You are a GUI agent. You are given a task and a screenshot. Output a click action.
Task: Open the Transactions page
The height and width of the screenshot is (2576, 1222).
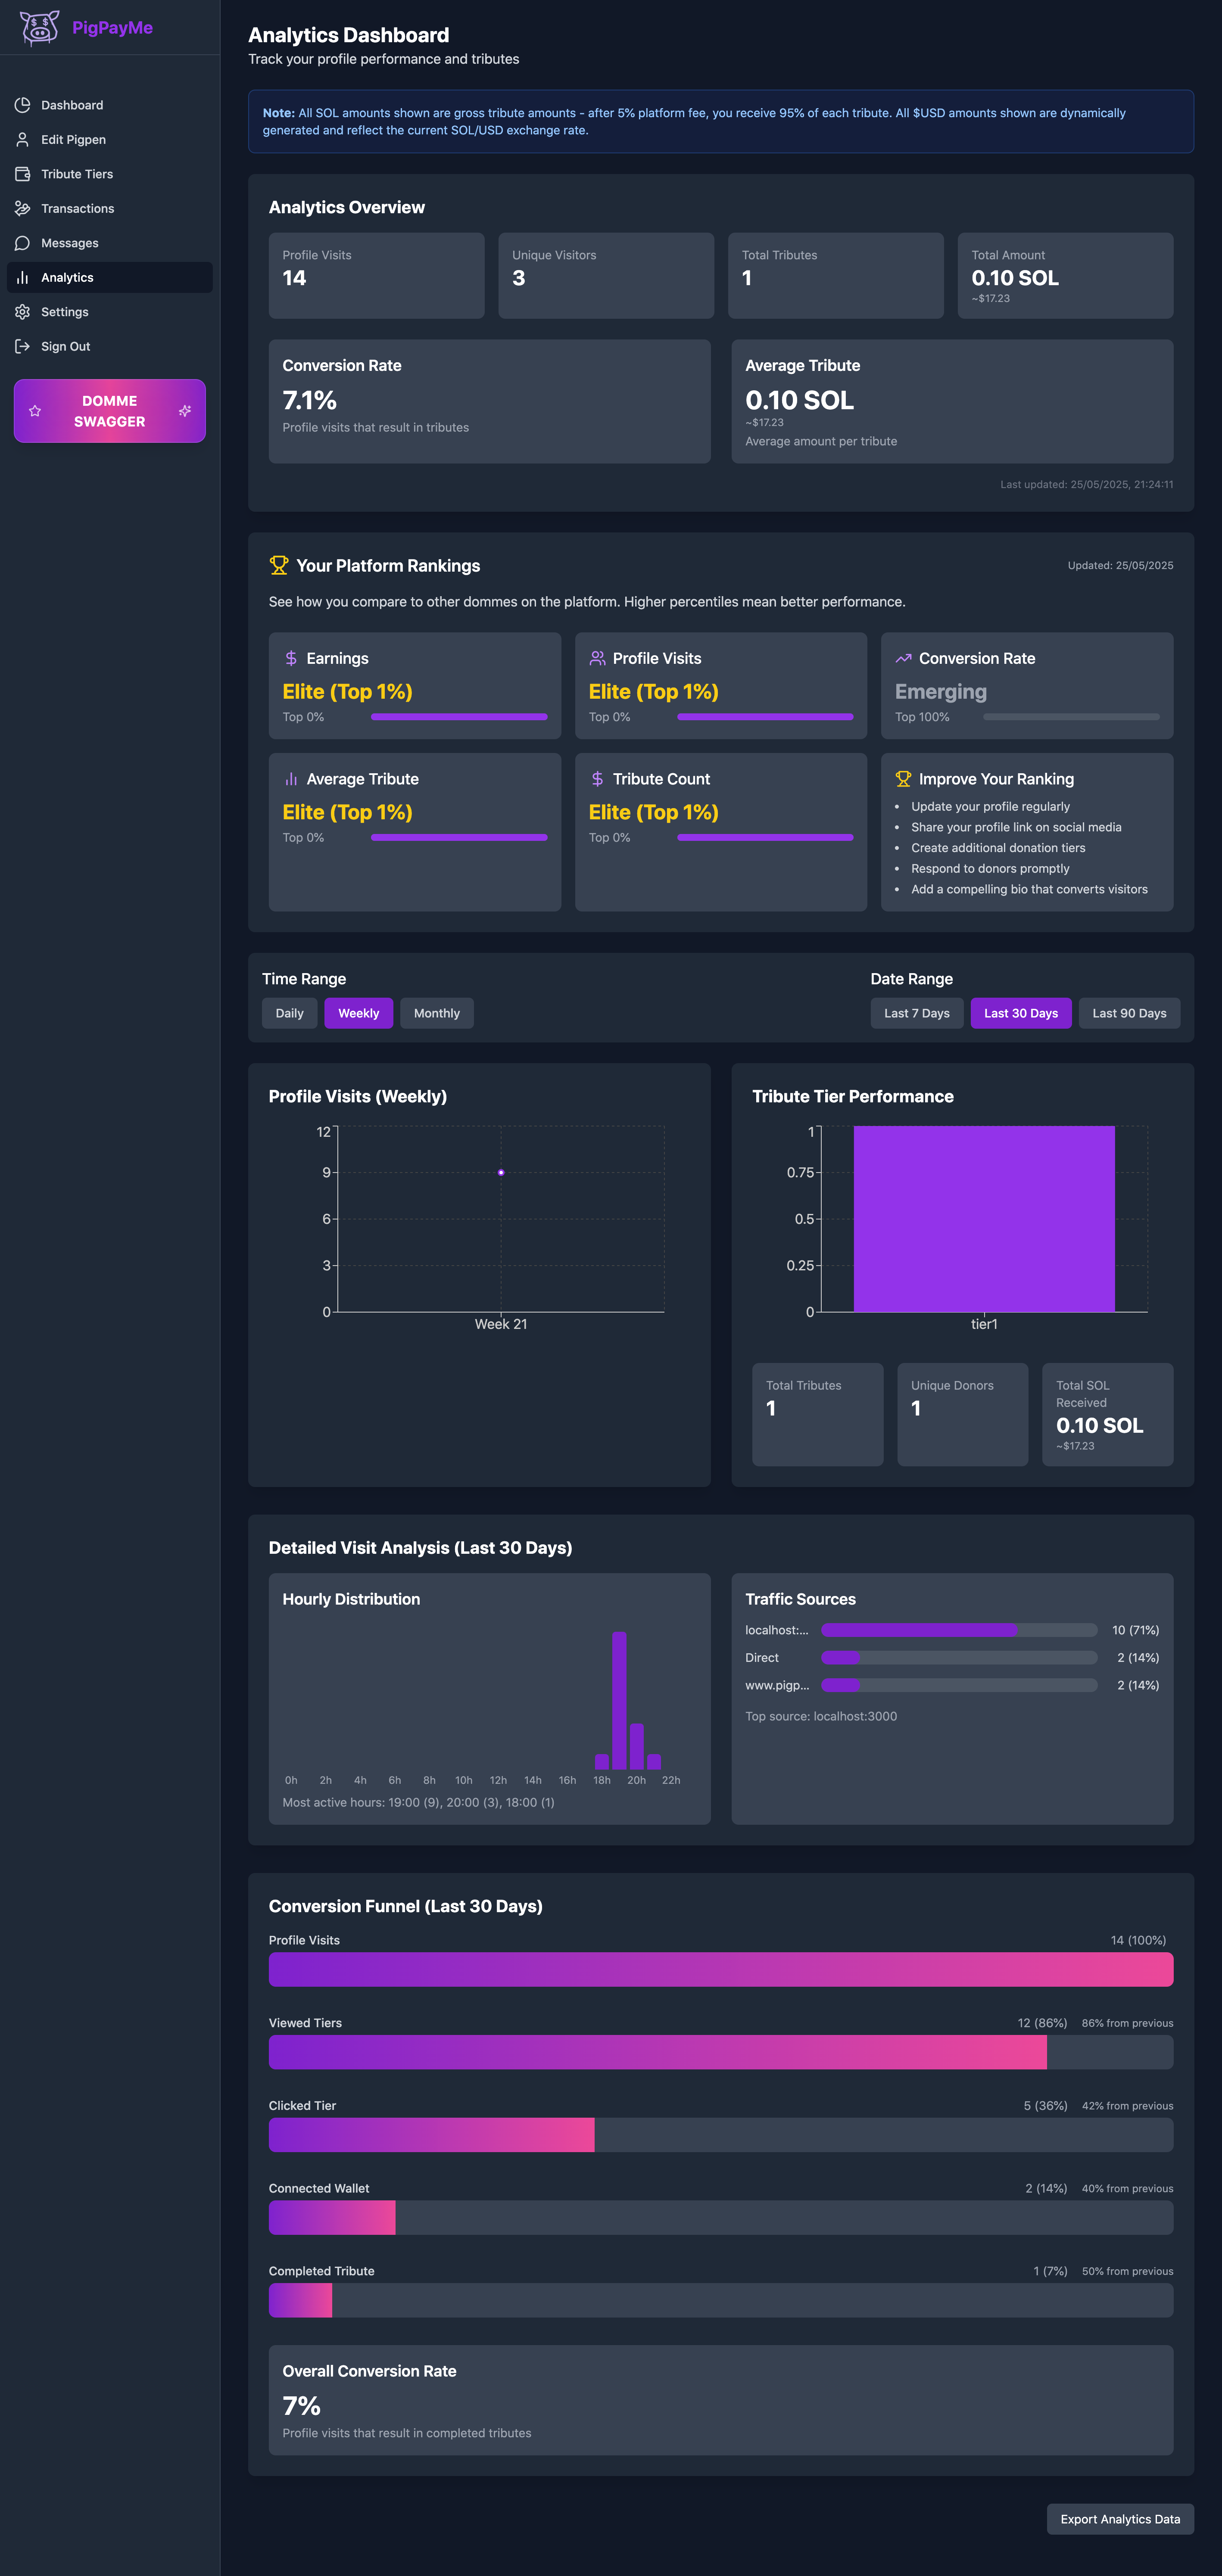[x=110, y=209]
